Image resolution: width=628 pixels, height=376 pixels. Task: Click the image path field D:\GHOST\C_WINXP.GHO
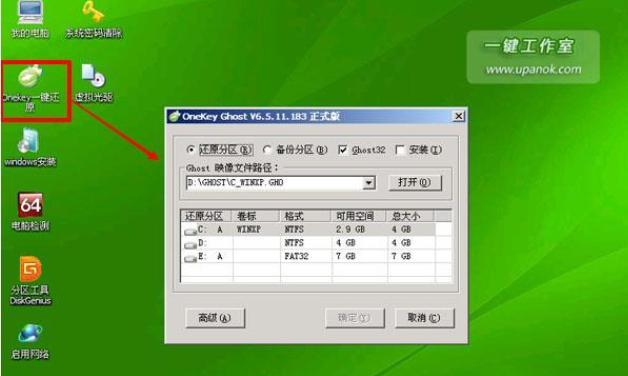[275, 183]
